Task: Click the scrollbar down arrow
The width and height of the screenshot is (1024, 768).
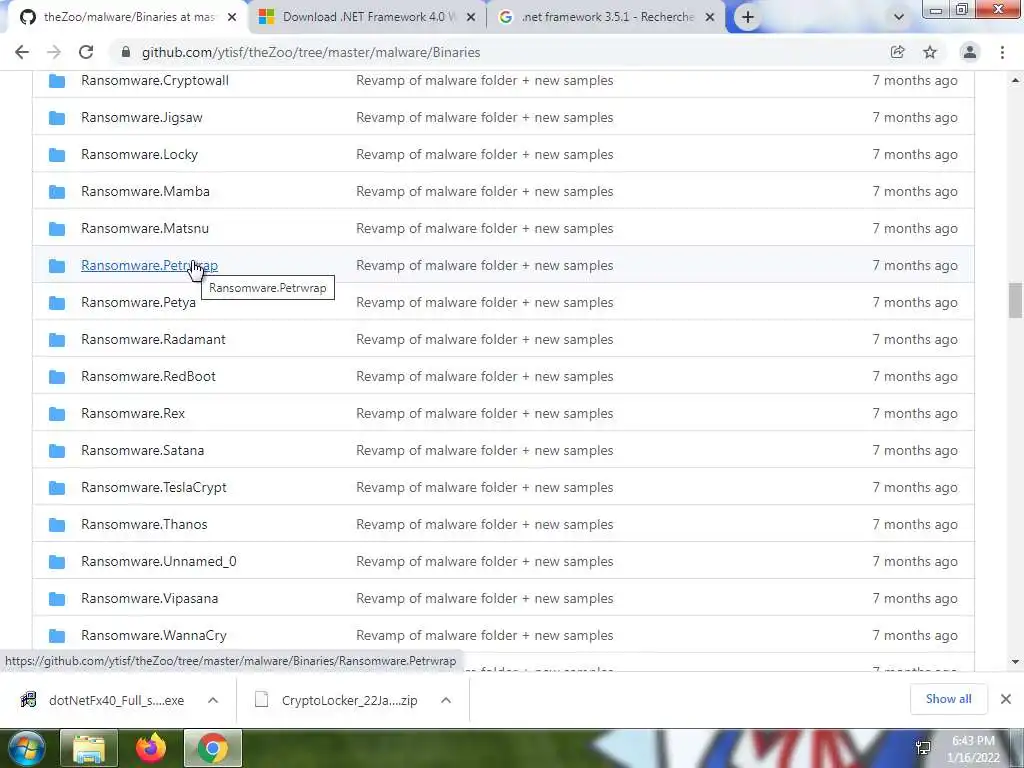Action: click(1015, 662)
